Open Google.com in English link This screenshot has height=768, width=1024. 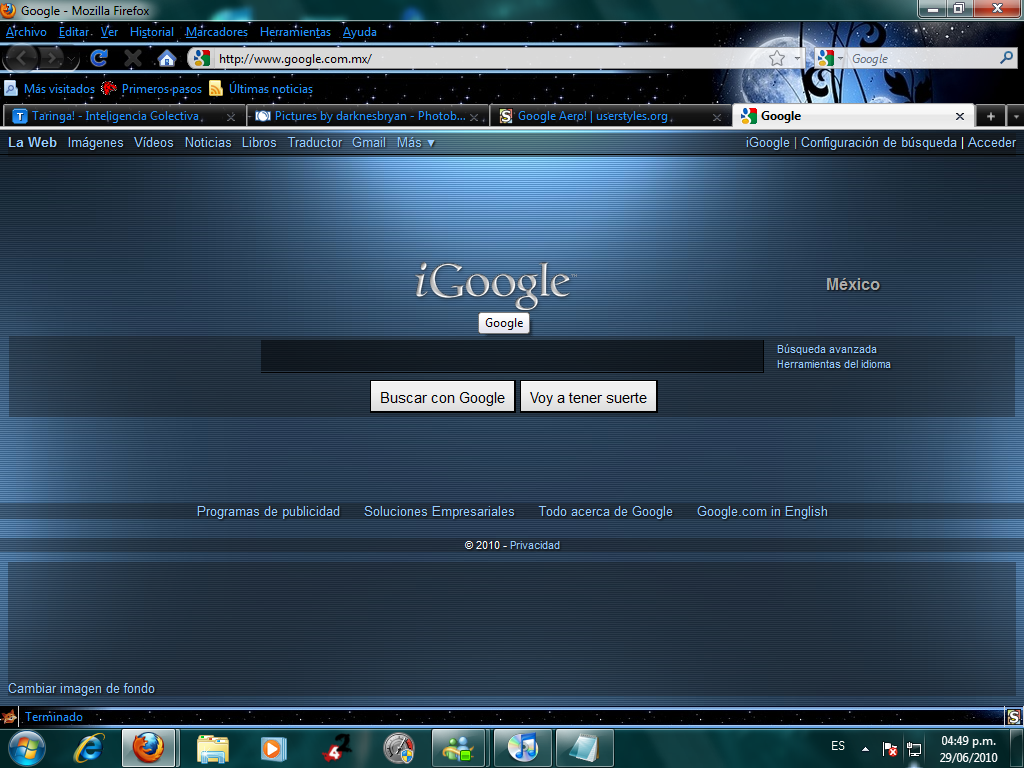[762, 511]
